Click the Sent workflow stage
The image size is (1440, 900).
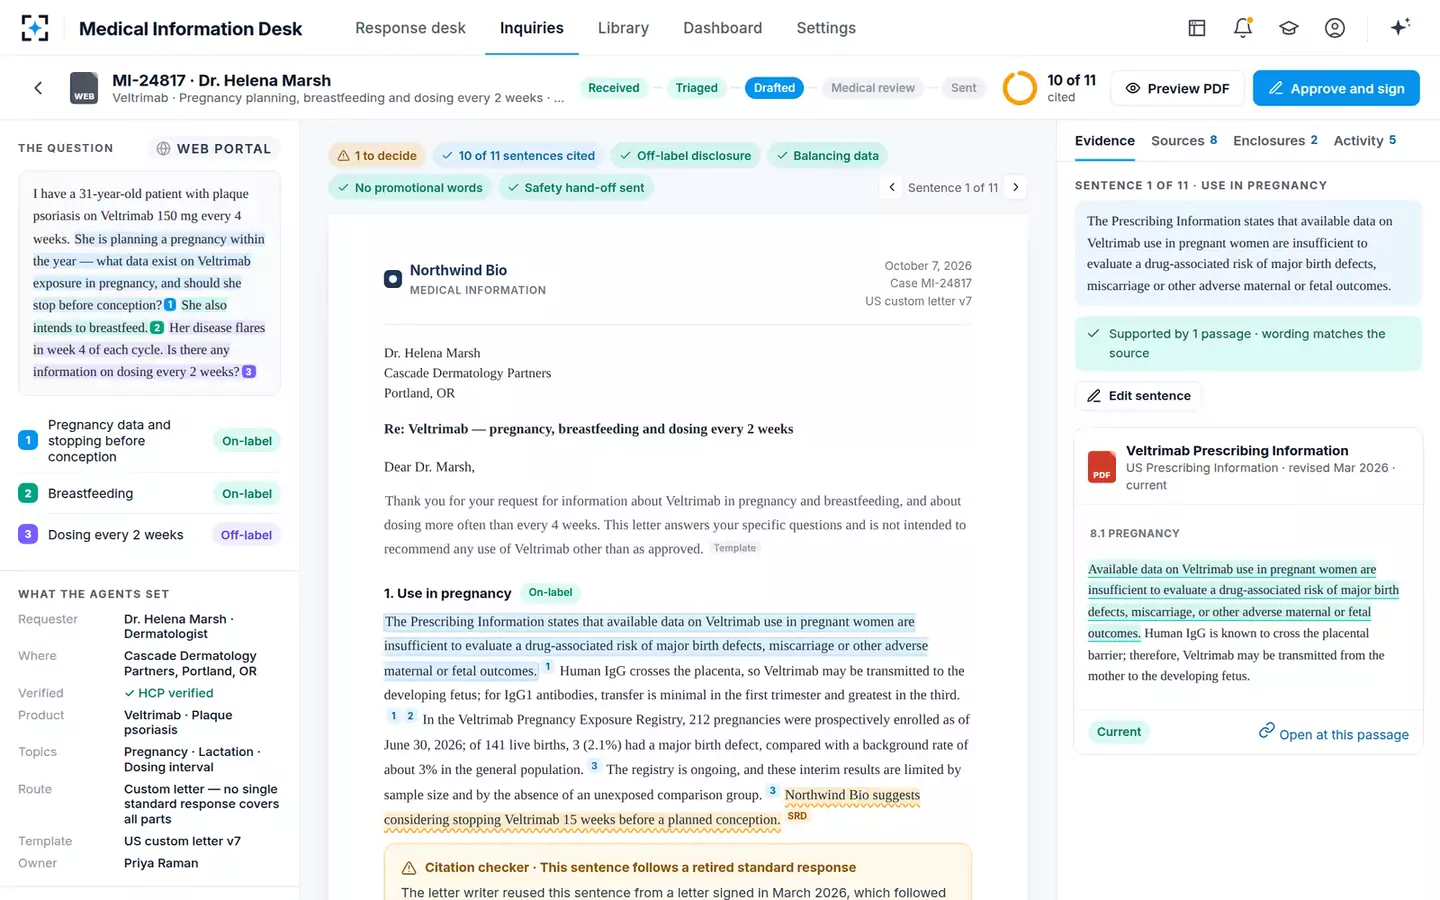(963, 88)
